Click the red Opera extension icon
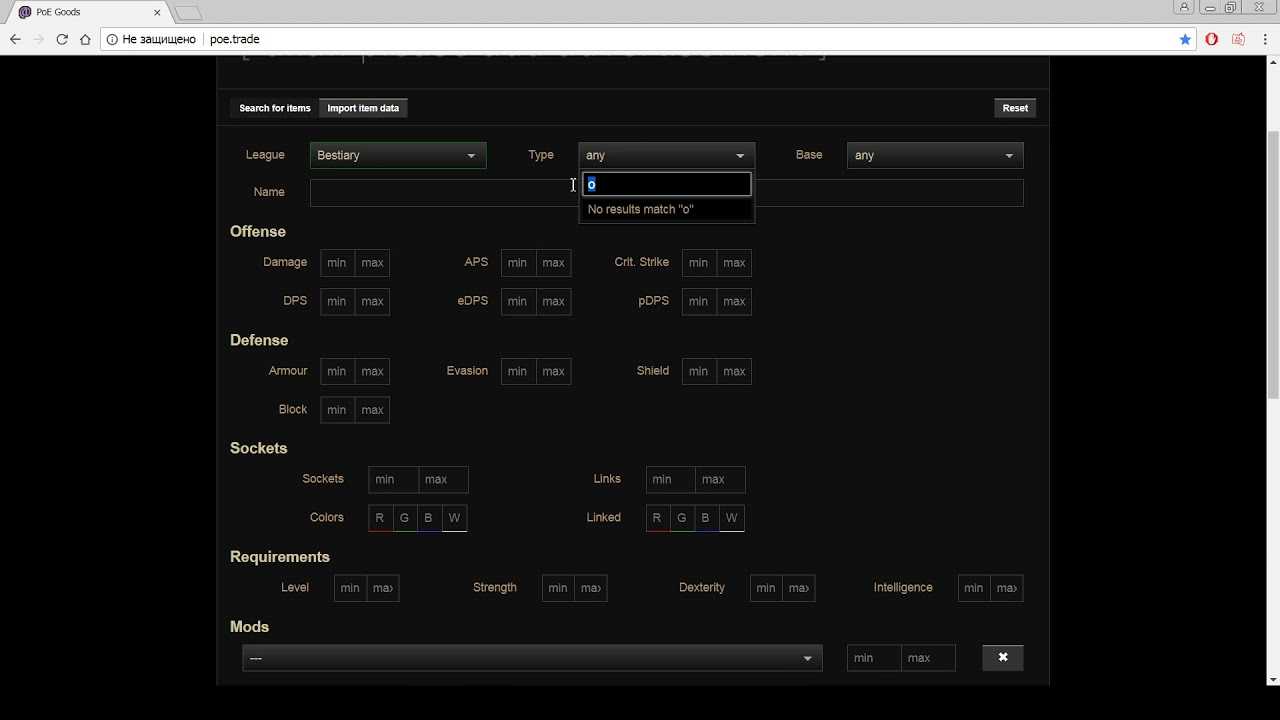Viewport: 1280px width, 720px height. [1211, 39]
